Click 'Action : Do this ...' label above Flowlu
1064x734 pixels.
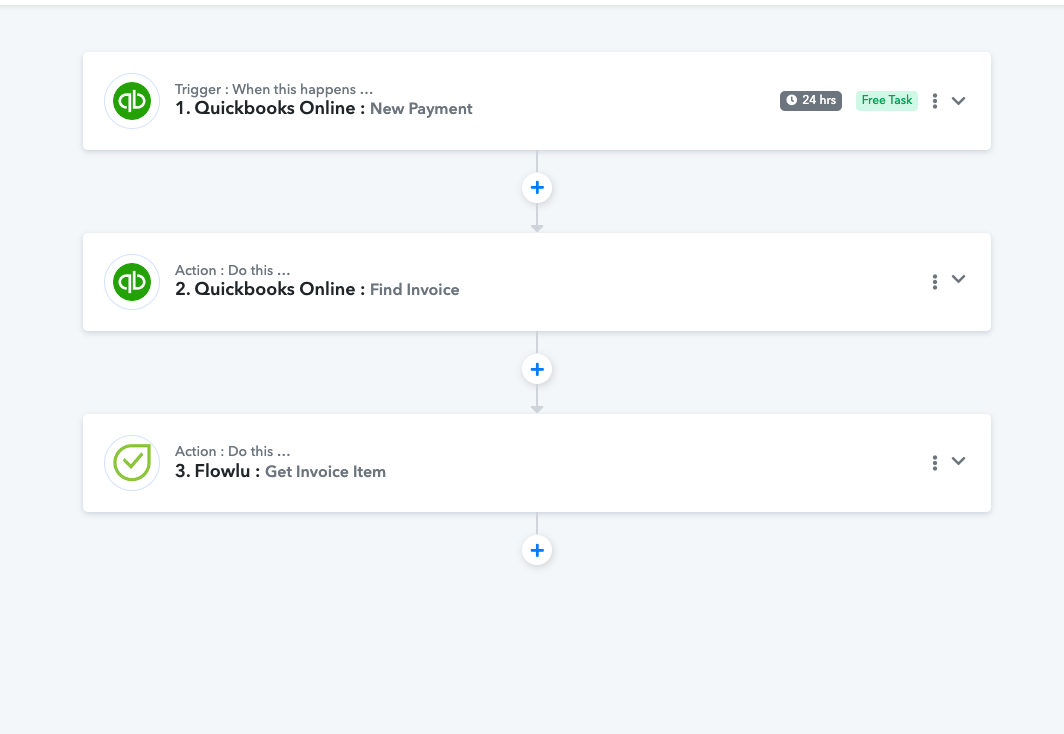pyautogui.click(x=233, y=452)
